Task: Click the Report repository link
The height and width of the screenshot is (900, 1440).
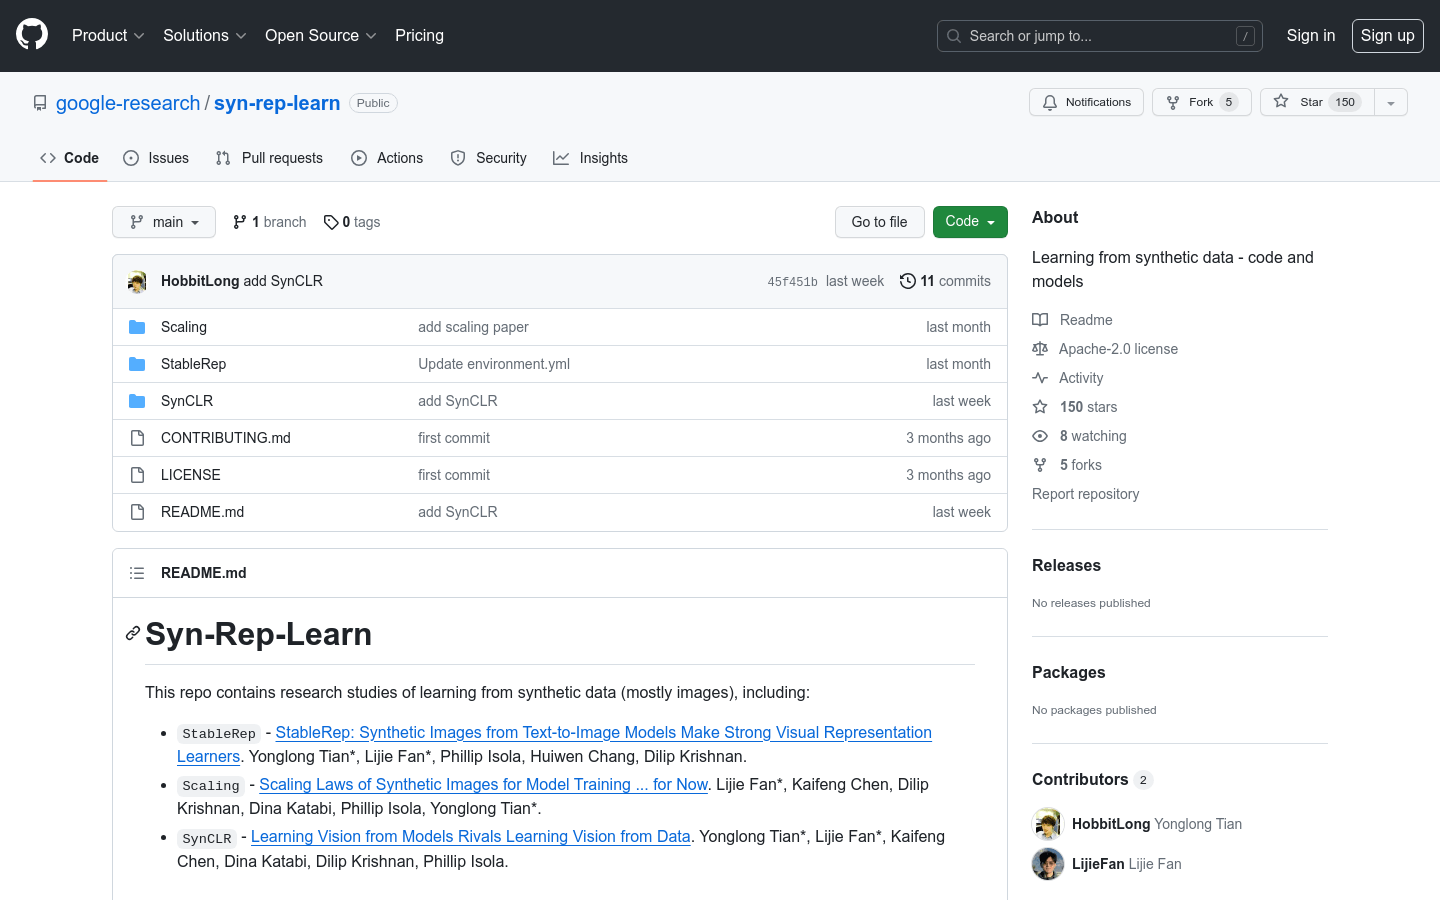Action: click(1085, 494)
